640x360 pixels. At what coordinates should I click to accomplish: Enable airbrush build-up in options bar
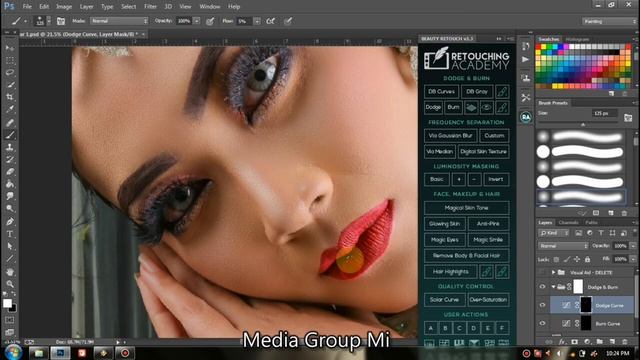270,21
